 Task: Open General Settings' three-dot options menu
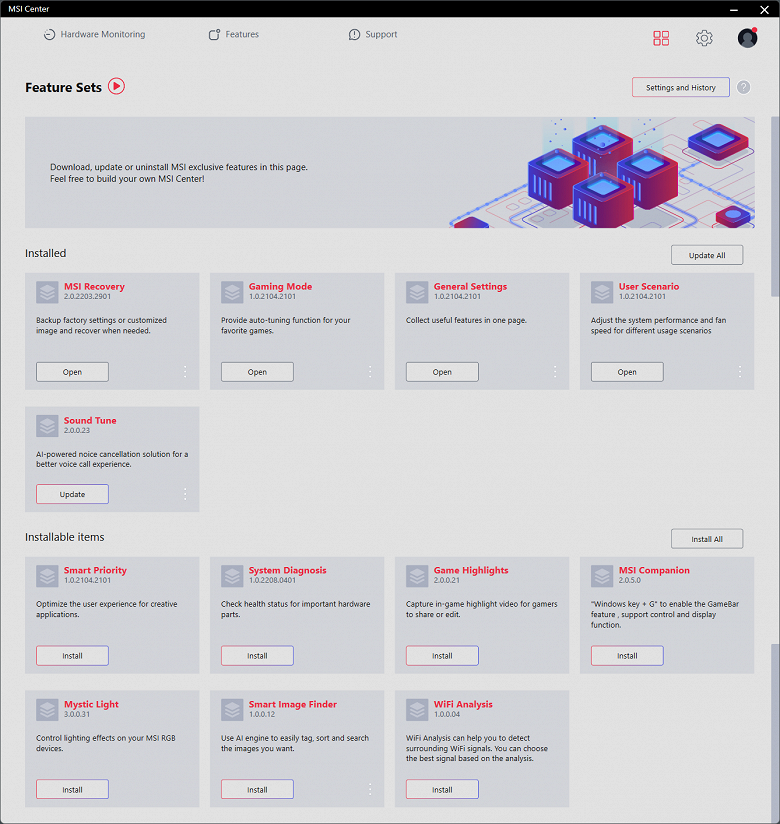[555, 372]
